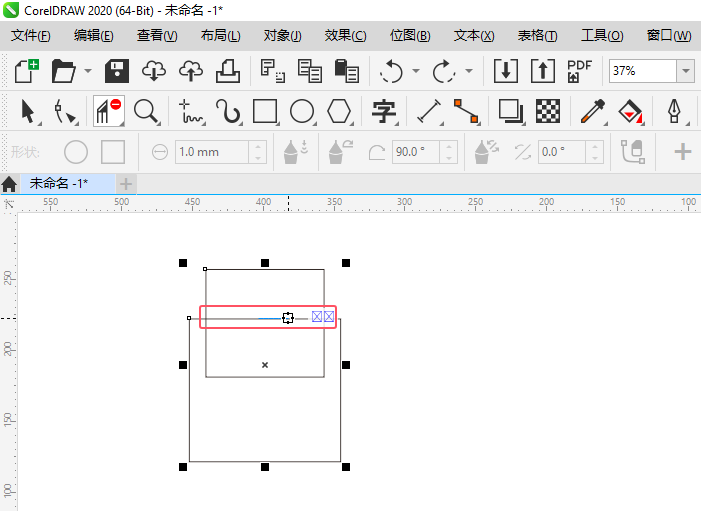Open the 编辑(E) menu

93,35
